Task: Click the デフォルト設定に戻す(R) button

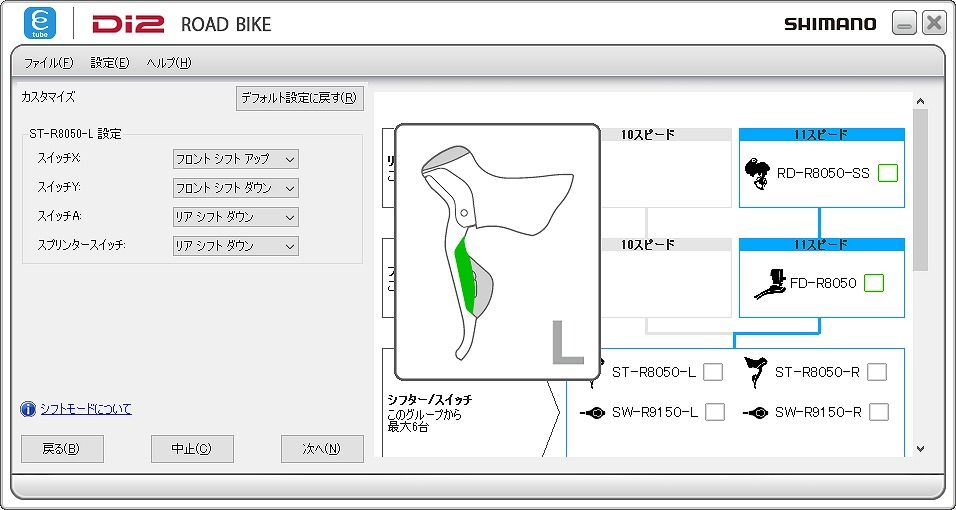Action: [299, 98]
